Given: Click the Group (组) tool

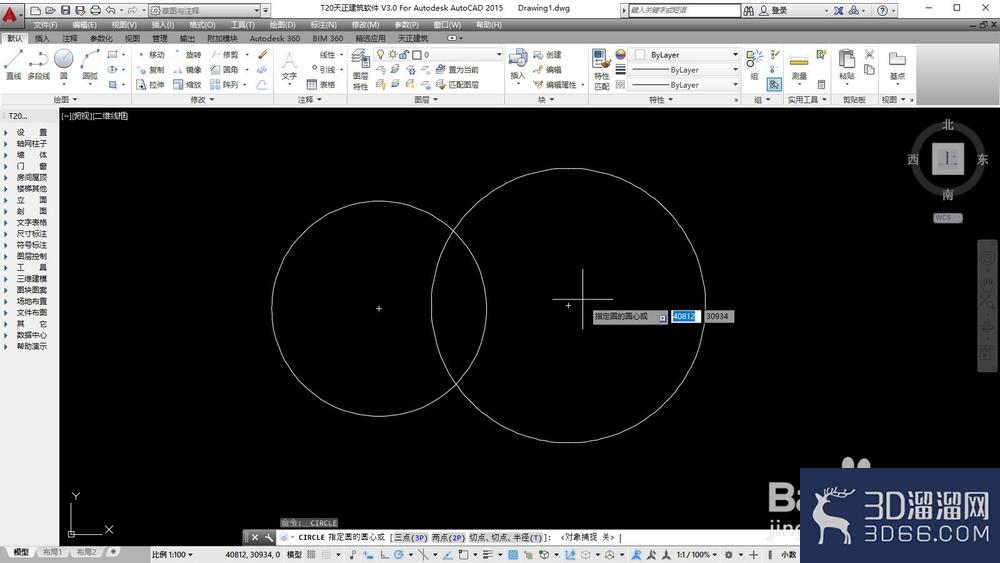Looking at the screenshot, I should point(754,64).
